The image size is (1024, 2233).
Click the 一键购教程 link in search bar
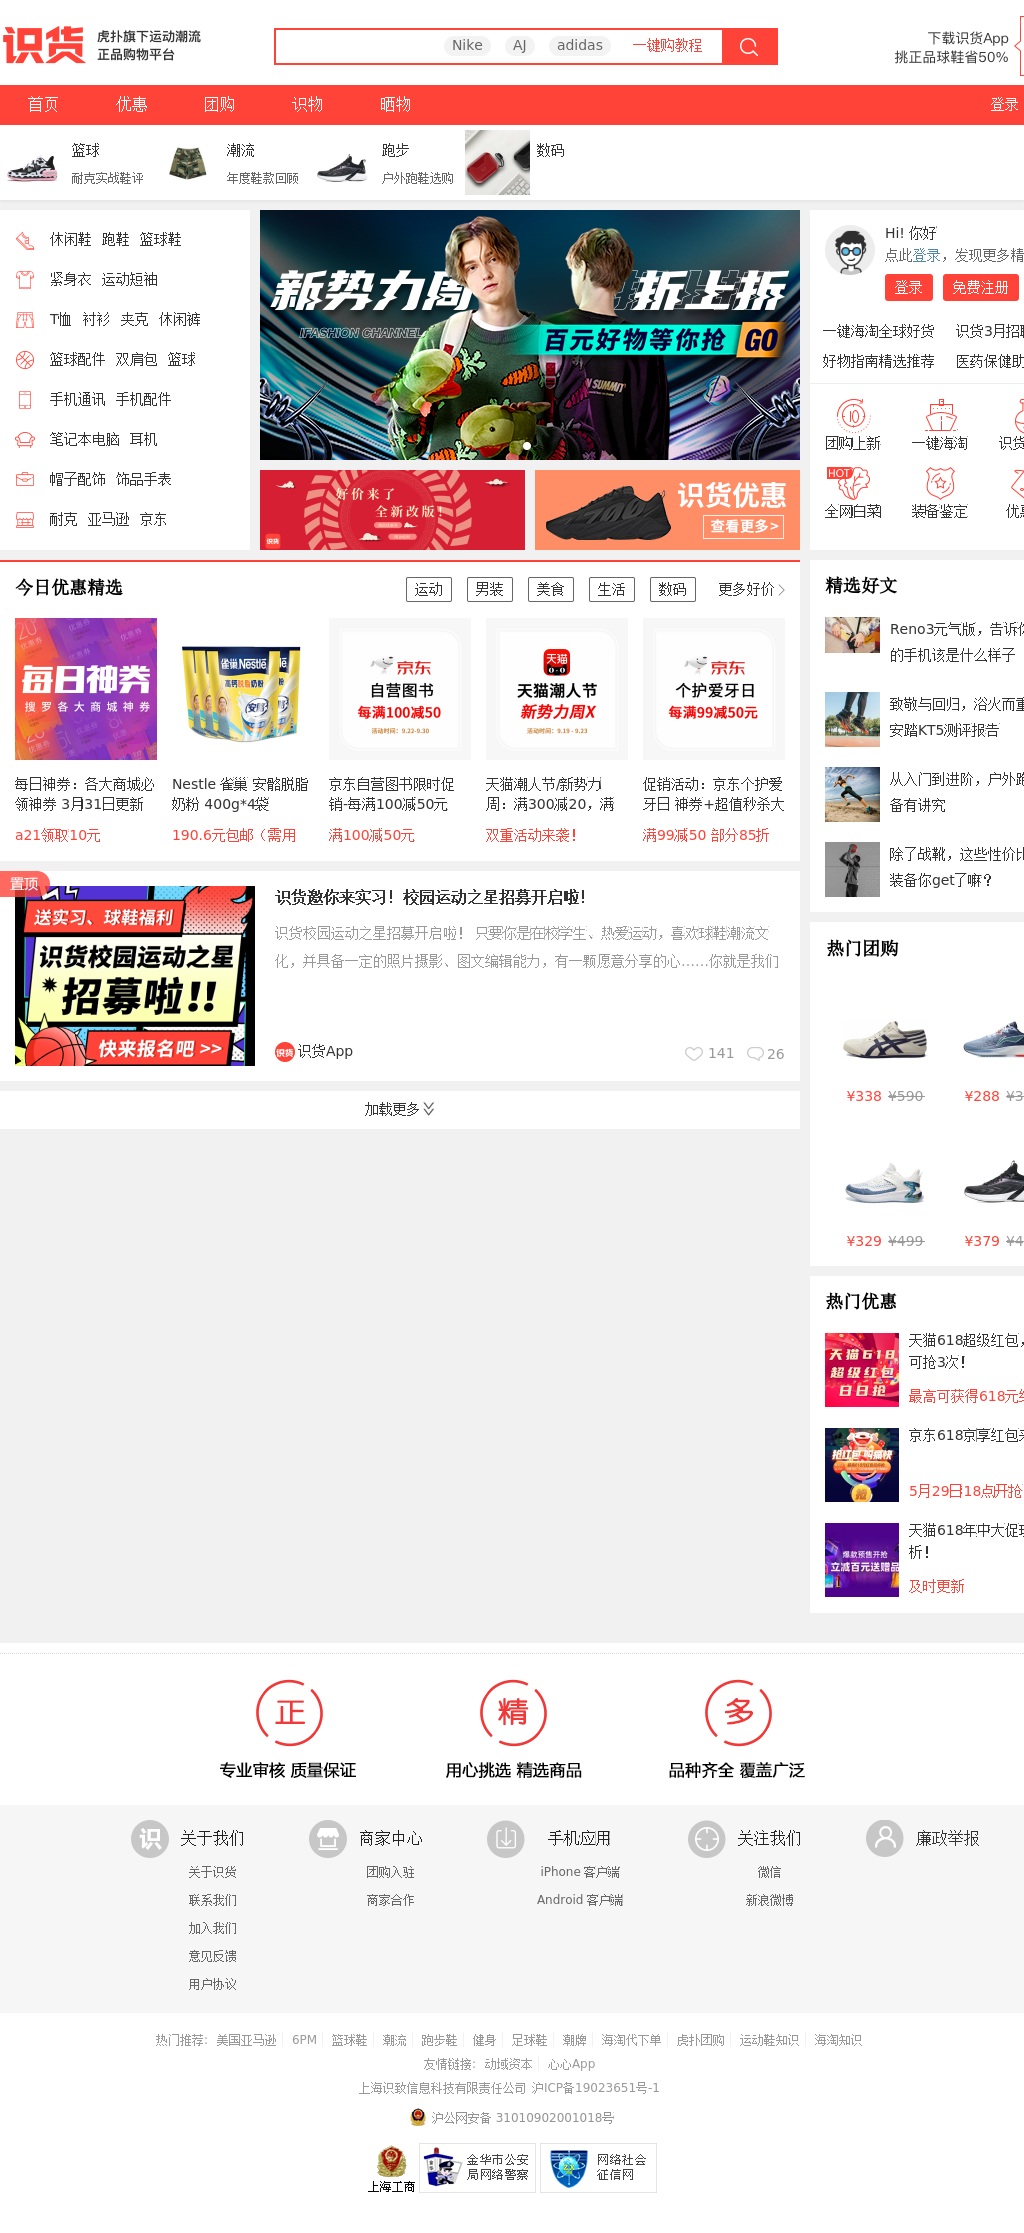(667, 46)
